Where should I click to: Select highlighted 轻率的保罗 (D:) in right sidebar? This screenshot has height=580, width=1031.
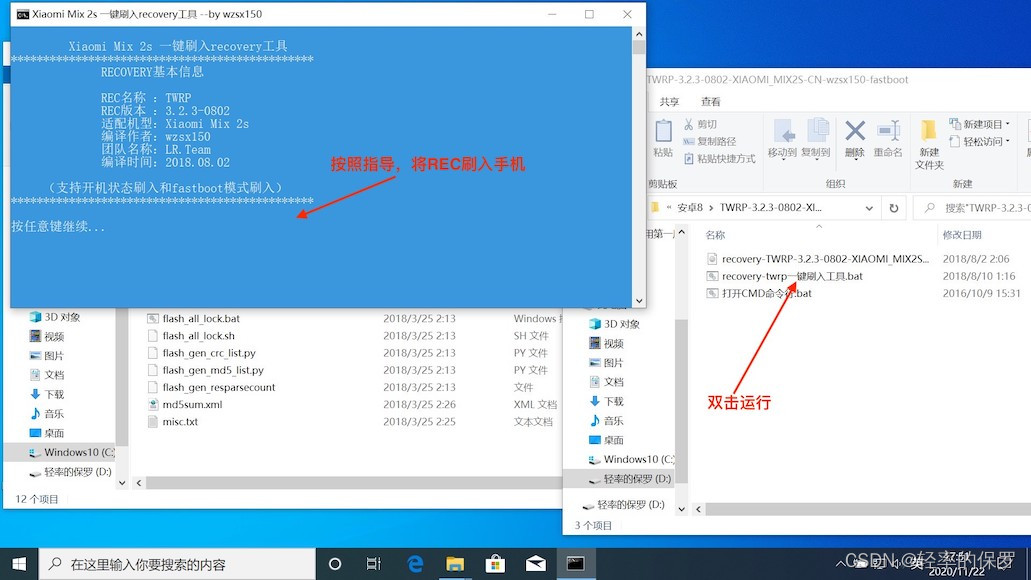(621, 479)
